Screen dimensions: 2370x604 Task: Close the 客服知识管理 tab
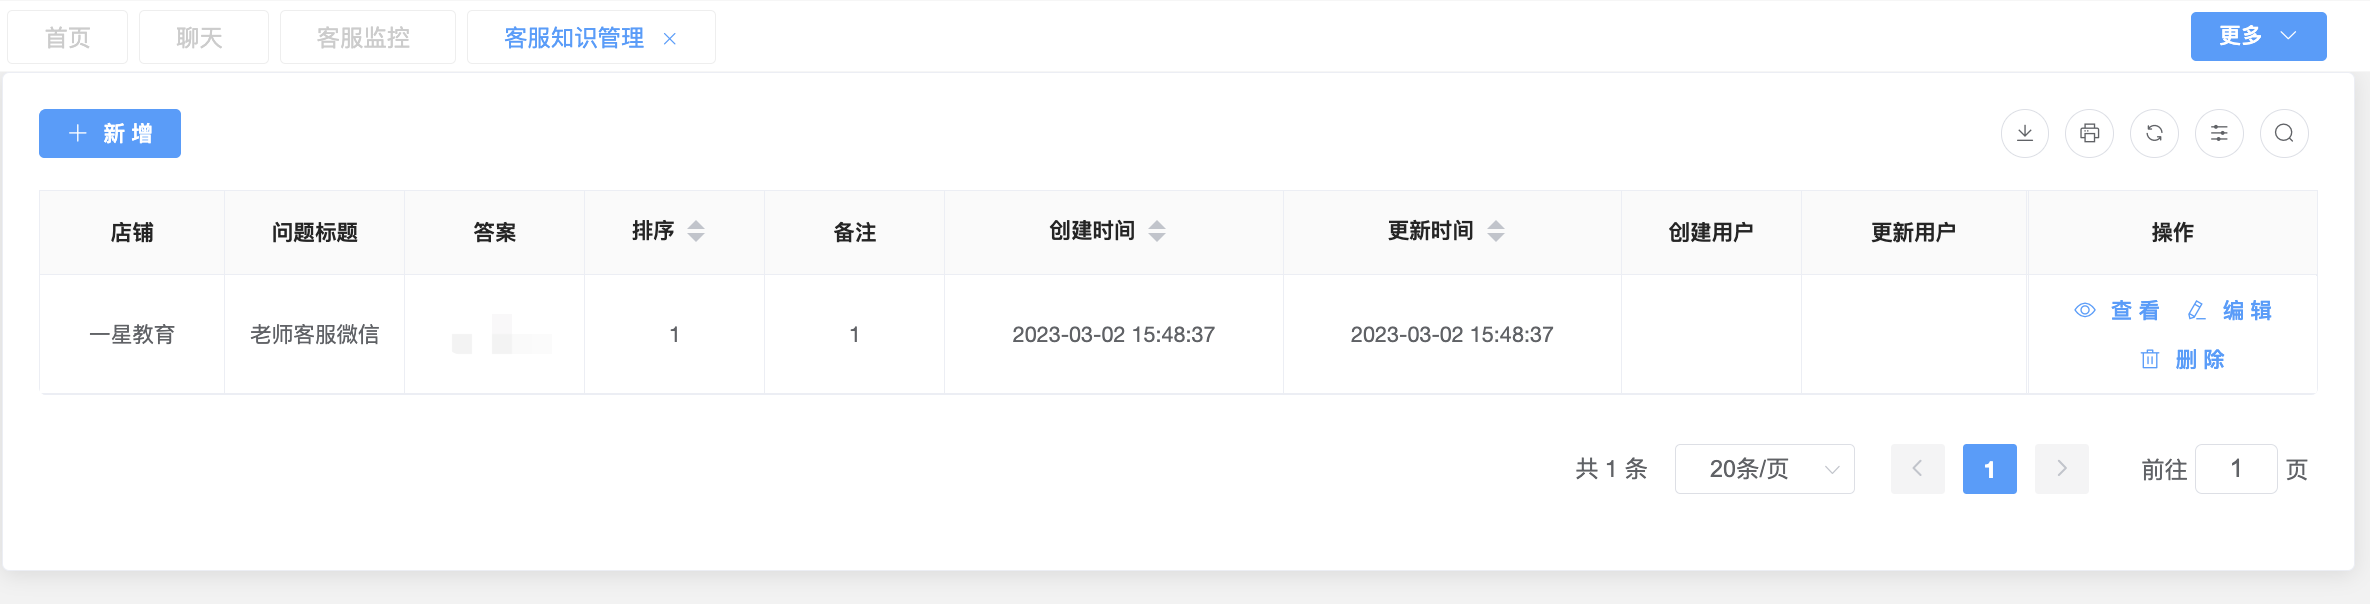tap(670, 39)
